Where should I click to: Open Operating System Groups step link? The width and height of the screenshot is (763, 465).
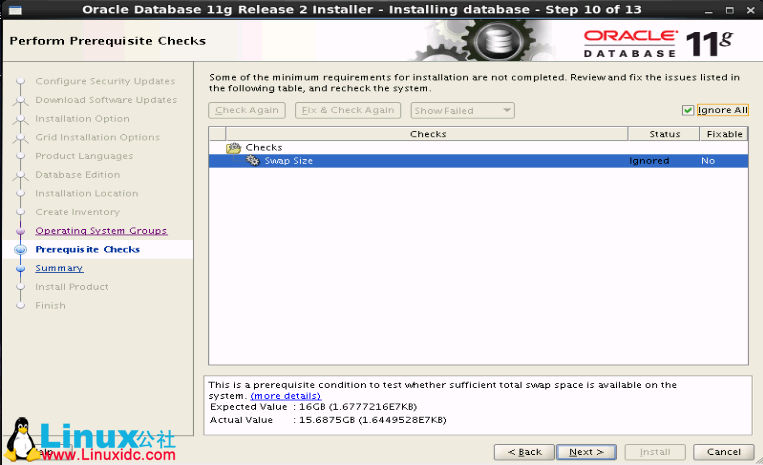[101, 231]
